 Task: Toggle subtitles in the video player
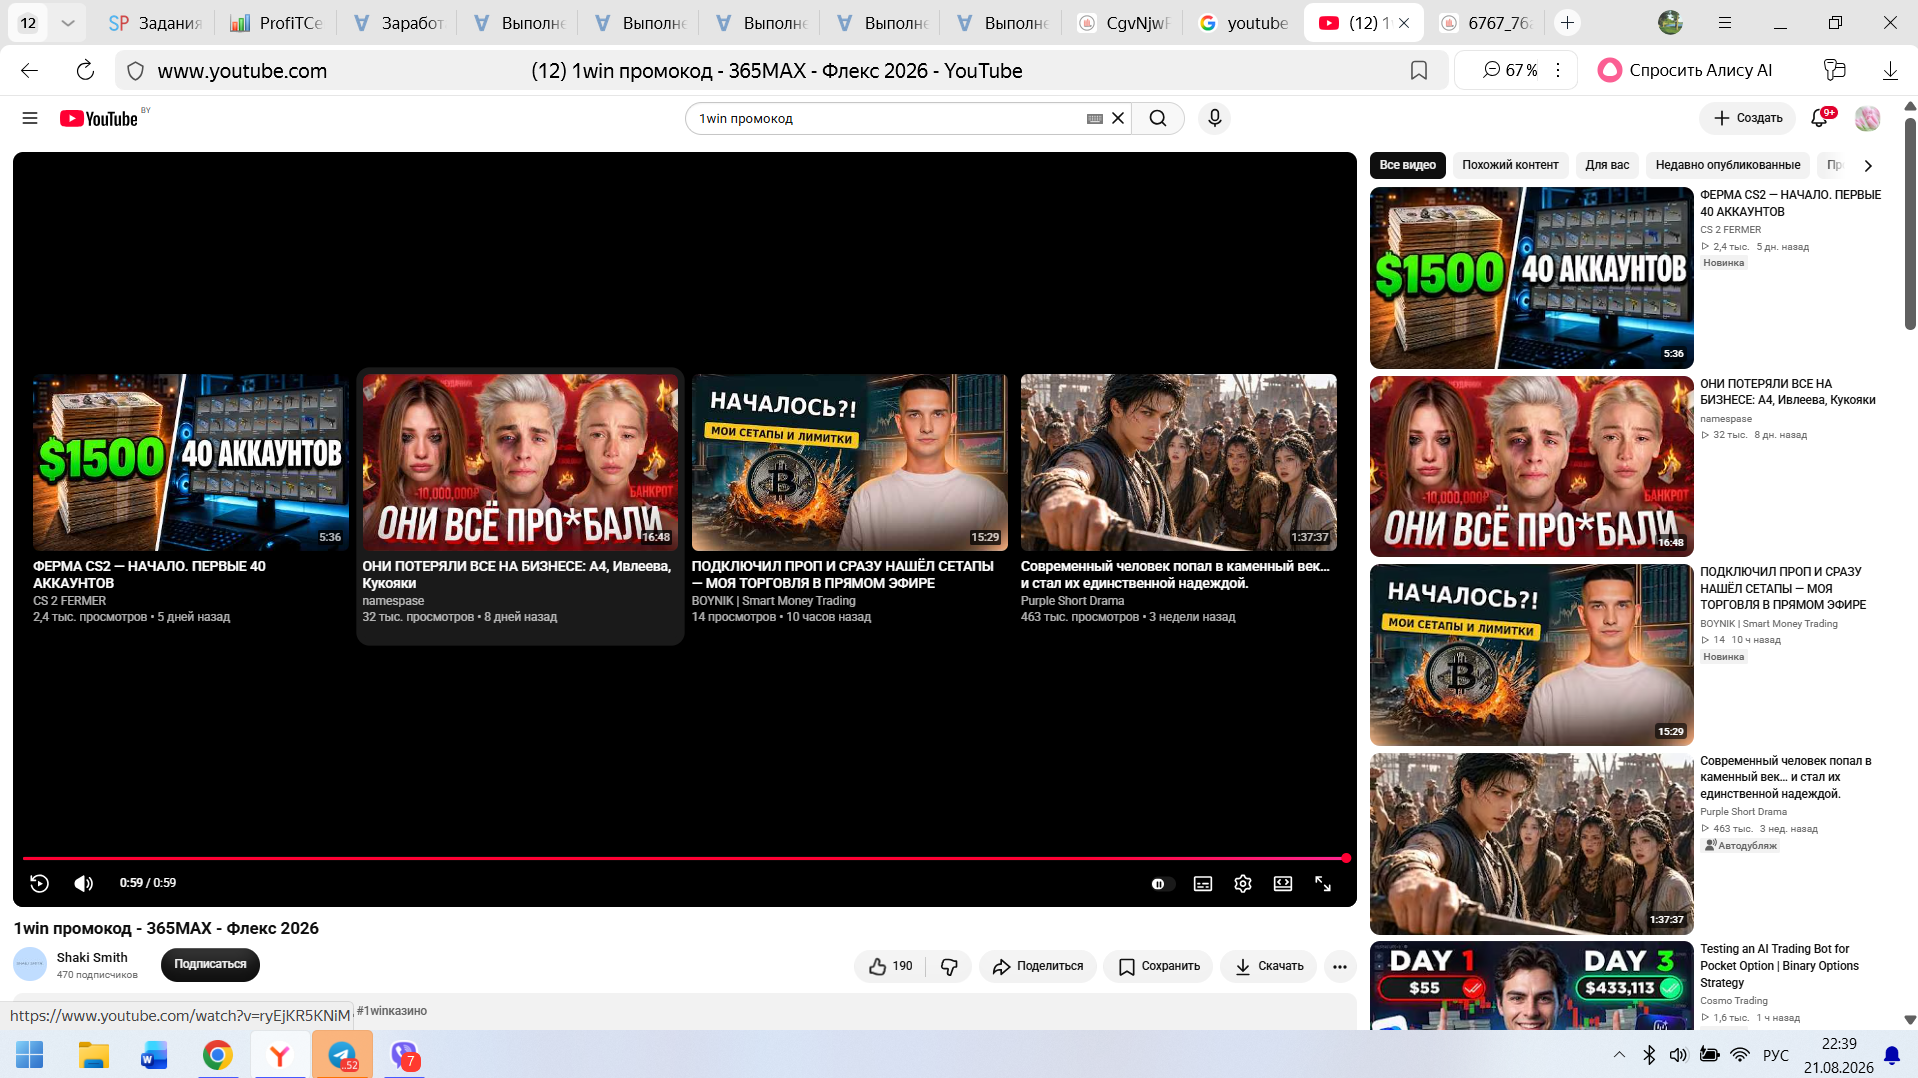pos(1203,884)
